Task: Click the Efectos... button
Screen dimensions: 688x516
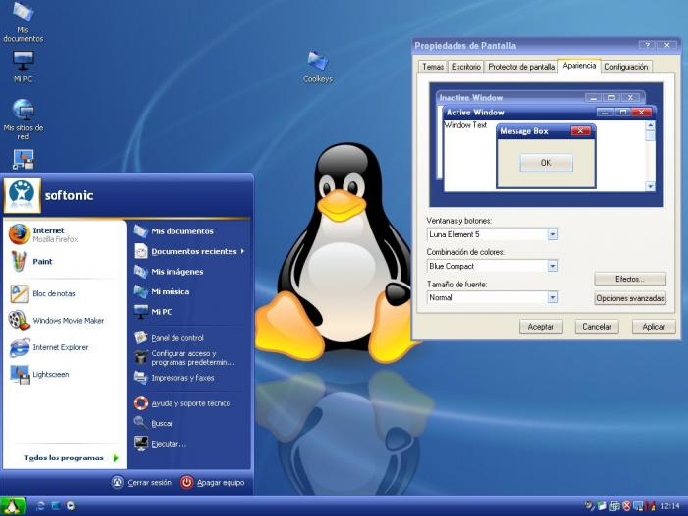Action: (x=630, y=279)
